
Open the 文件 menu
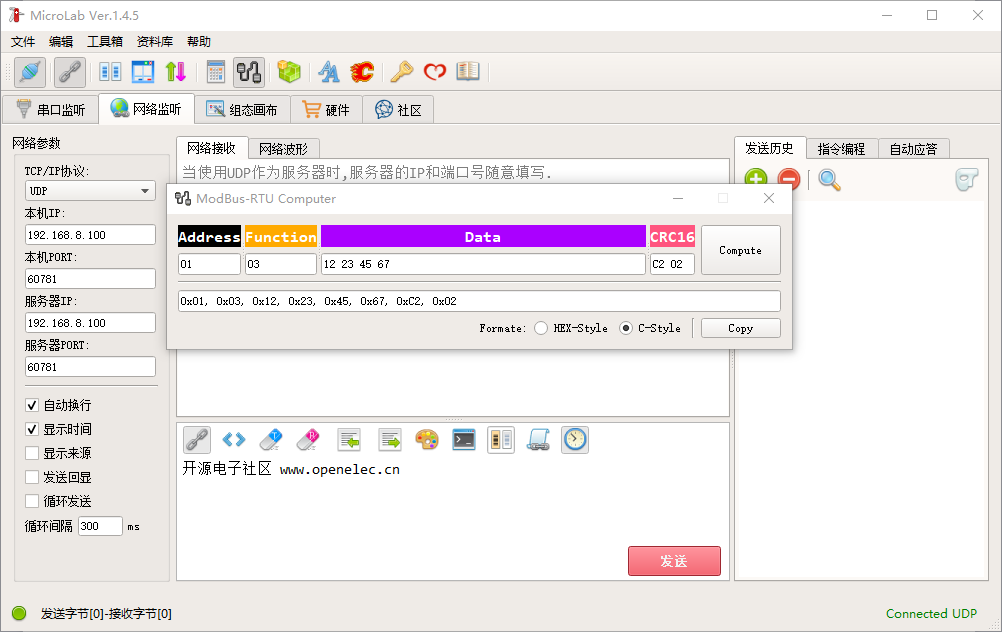(x=23, y=42)
